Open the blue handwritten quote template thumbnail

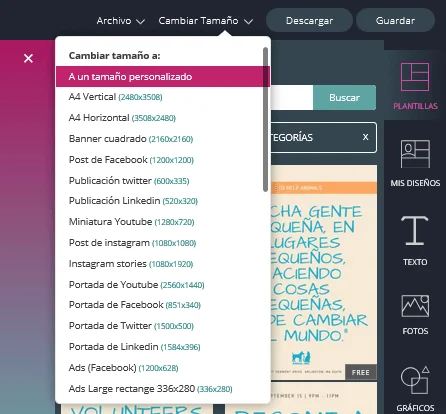click(x=324, y=272)
